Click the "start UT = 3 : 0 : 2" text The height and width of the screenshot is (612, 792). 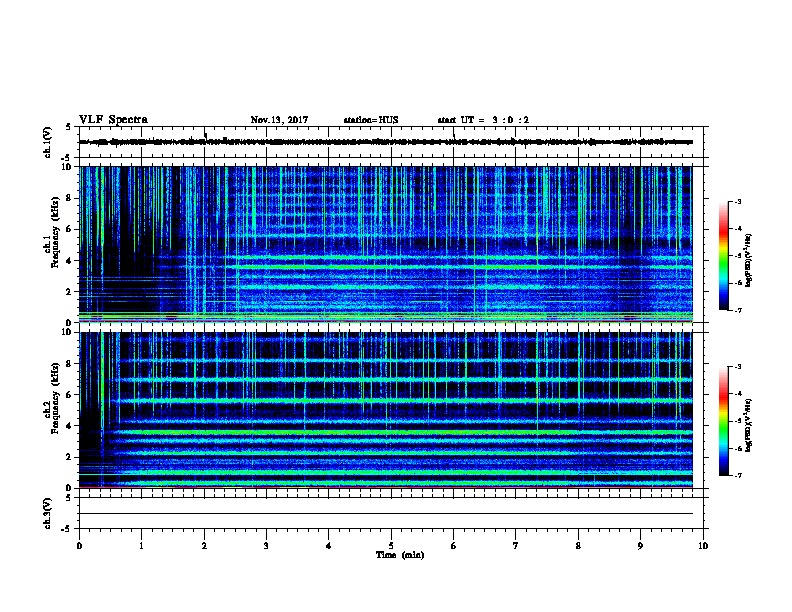point(483,120)
